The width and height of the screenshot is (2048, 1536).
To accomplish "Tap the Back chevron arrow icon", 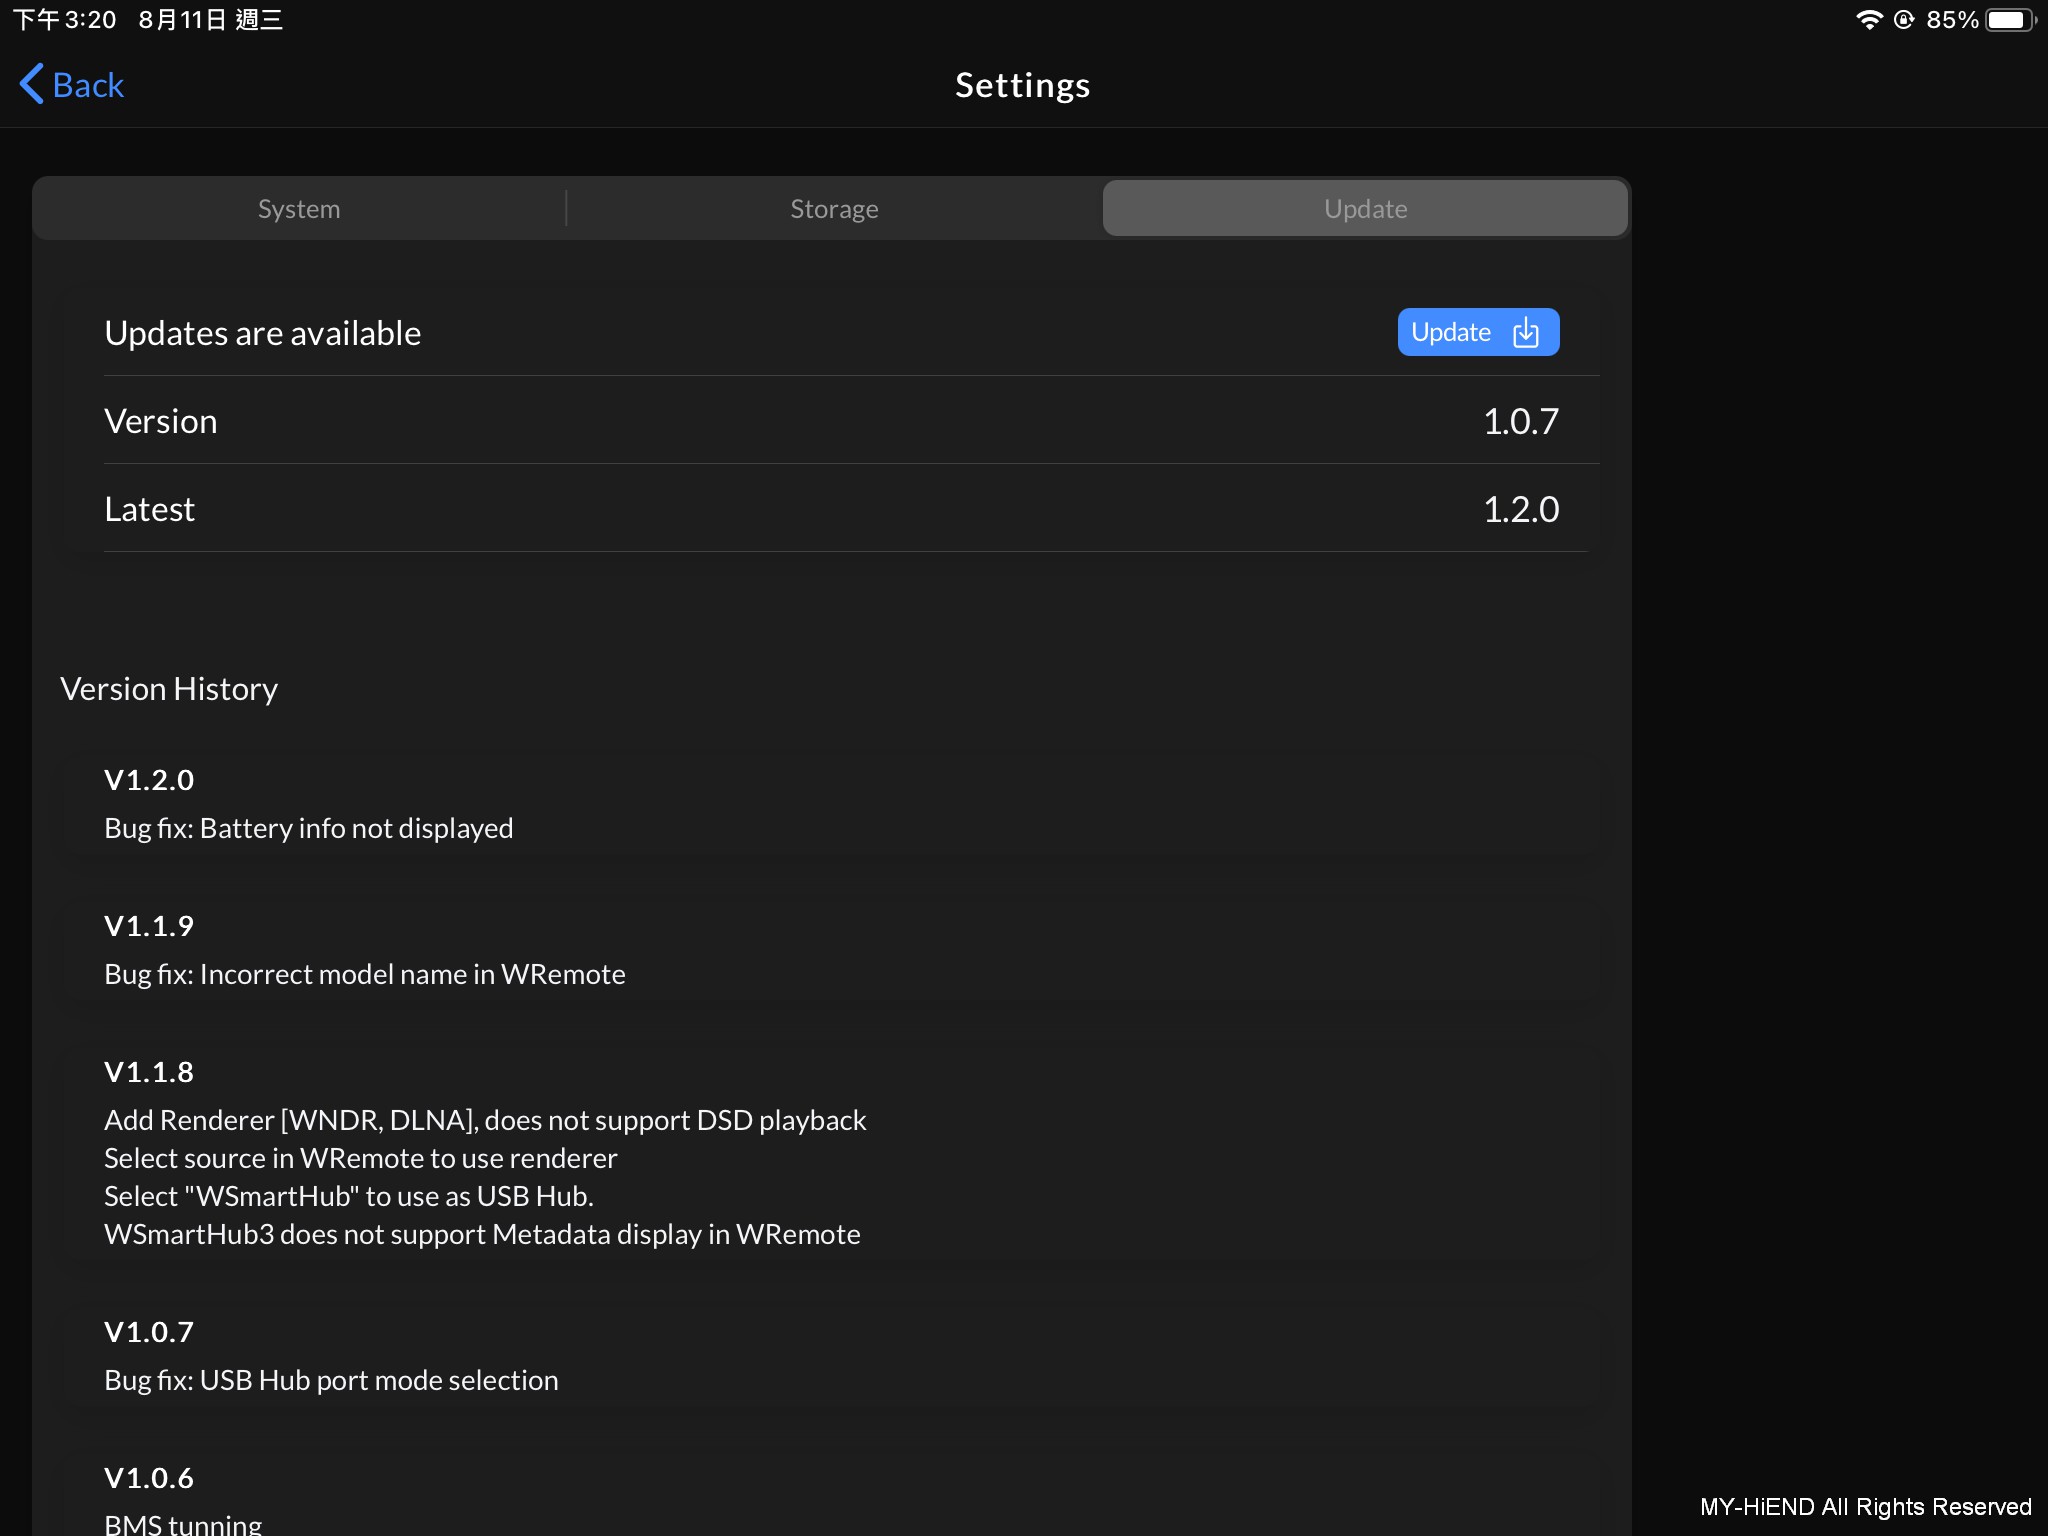I will pos(32,84).
